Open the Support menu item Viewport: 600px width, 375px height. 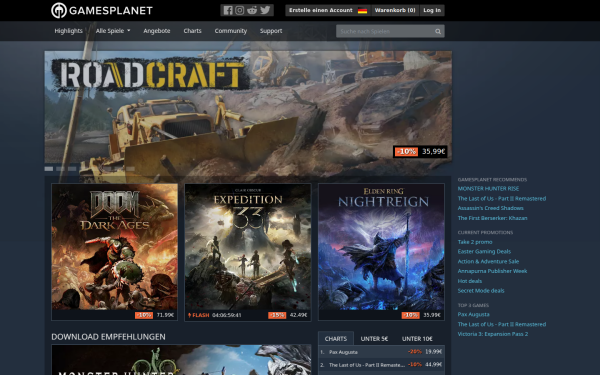pyautogui.click(x=271, y=31)
